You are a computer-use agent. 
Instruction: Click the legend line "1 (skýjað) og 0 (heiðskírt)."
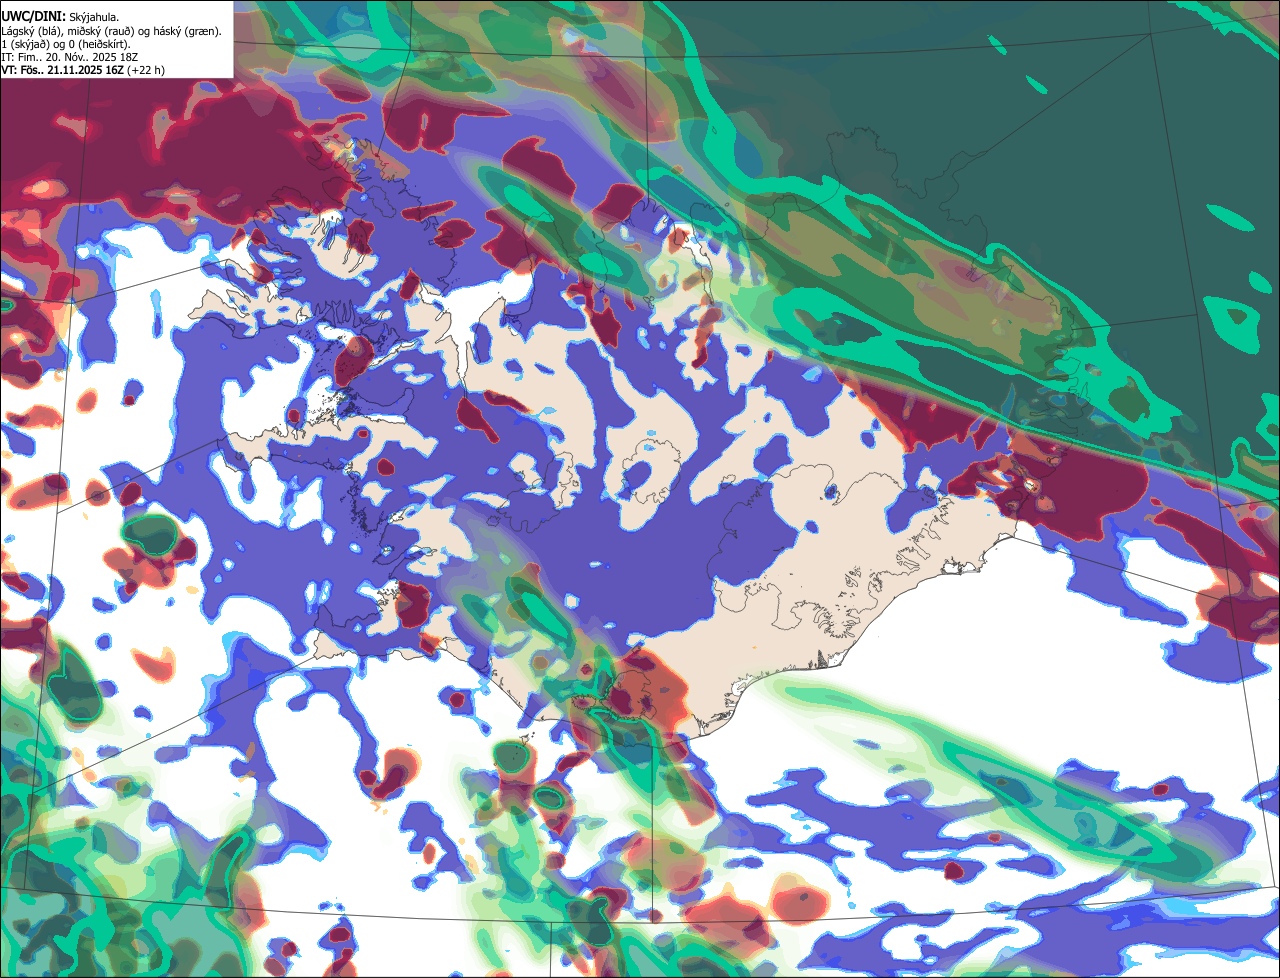coord(66,44)
